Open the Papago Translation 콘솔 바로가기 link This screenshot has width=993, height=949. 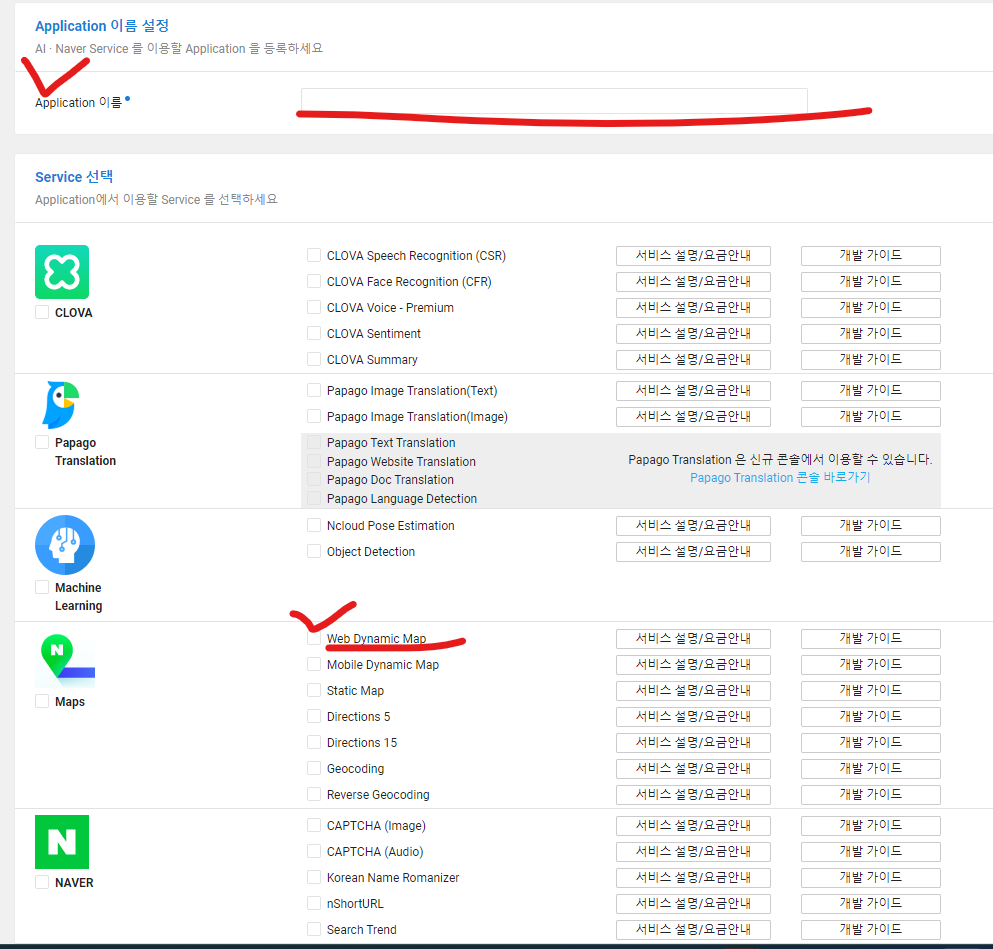pyautogui.click(x=780, y=477)
